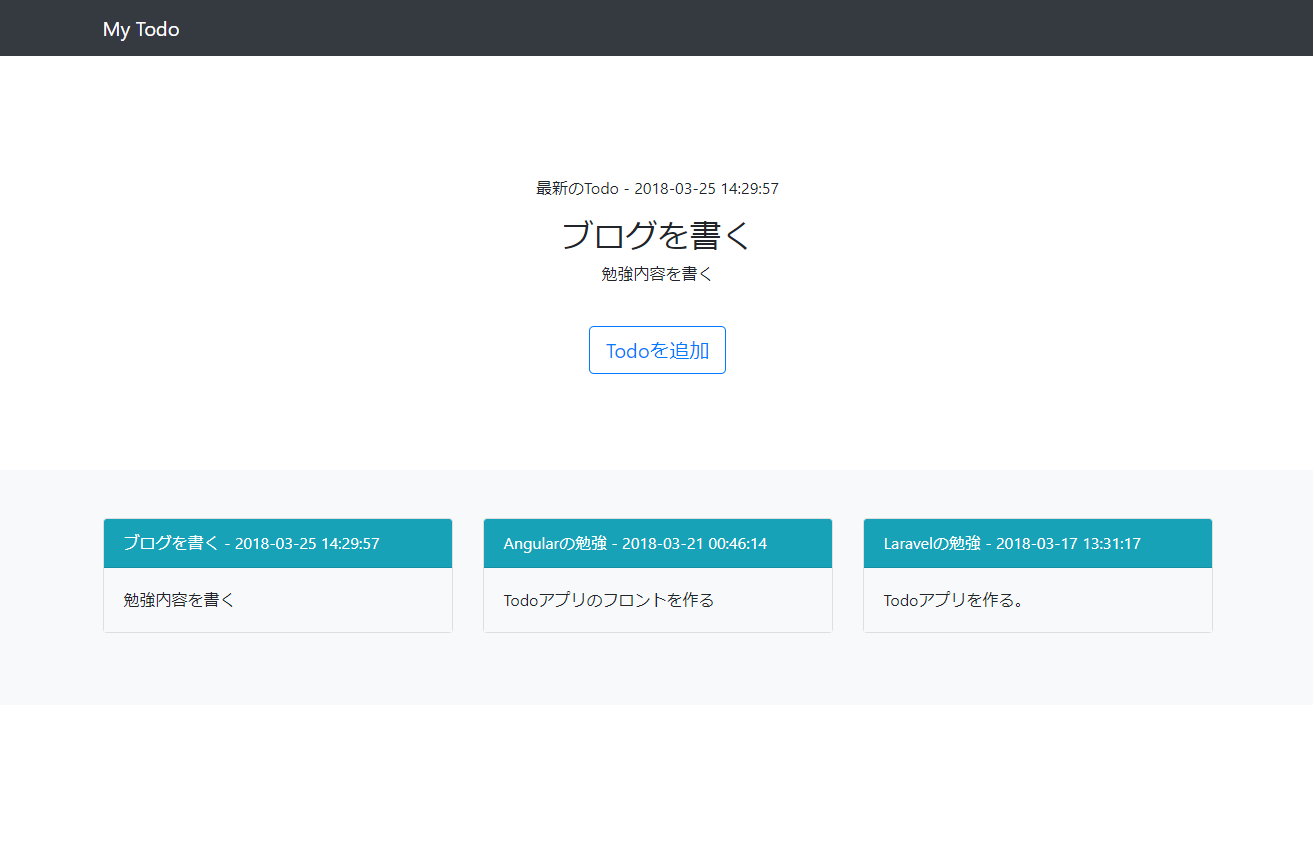Click the My Todo navbar brand
This screenshot has height=868, width=1313.
[140, 28]
